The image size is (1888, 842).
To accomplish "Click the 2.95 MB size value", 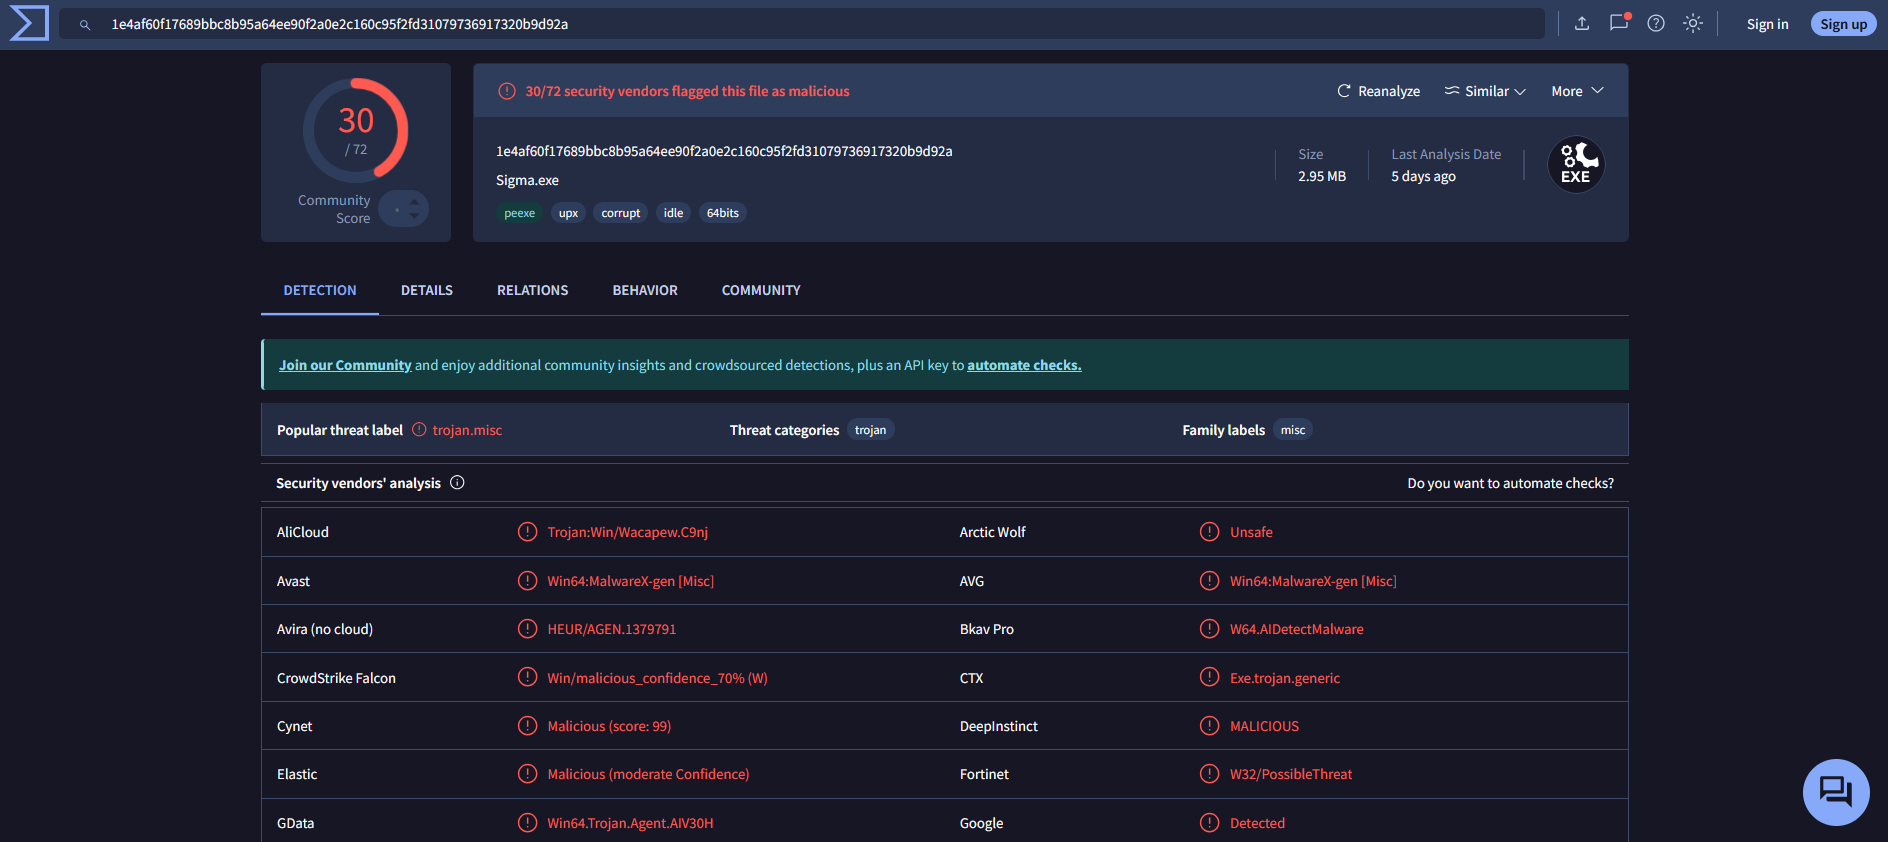I will point(1321,176).
